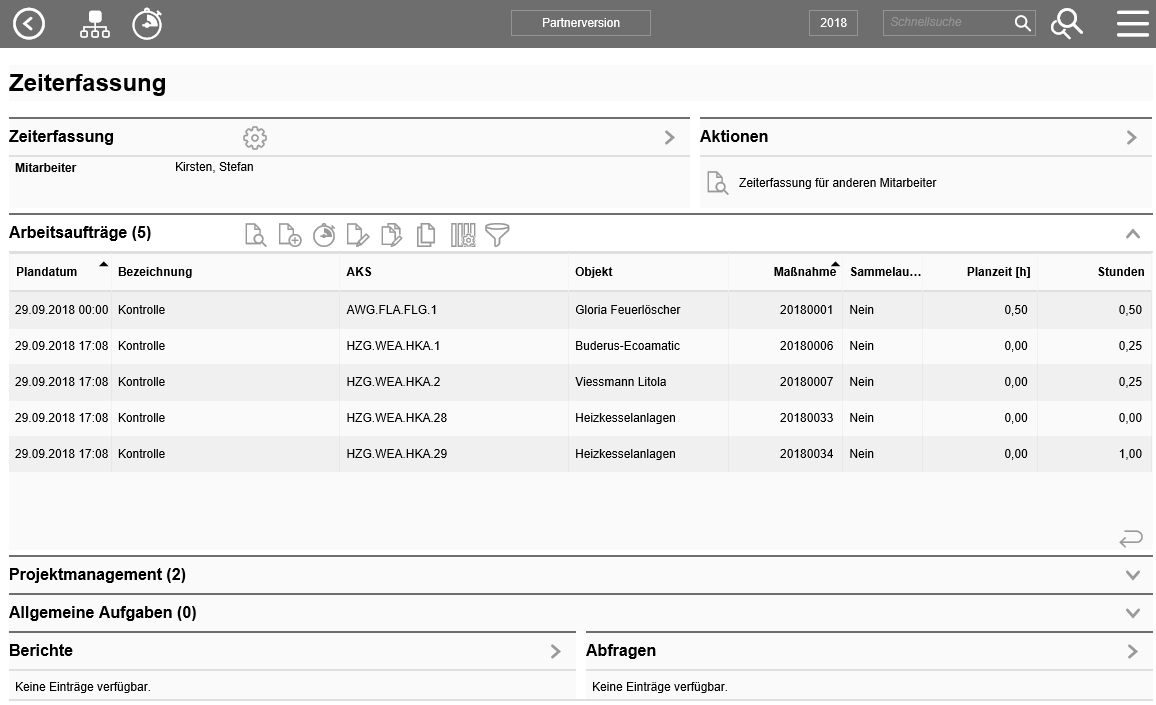The image size is (1156, 705).
Task: Click the stopwatch icon in the top bar
Action: tap(147, 23)
